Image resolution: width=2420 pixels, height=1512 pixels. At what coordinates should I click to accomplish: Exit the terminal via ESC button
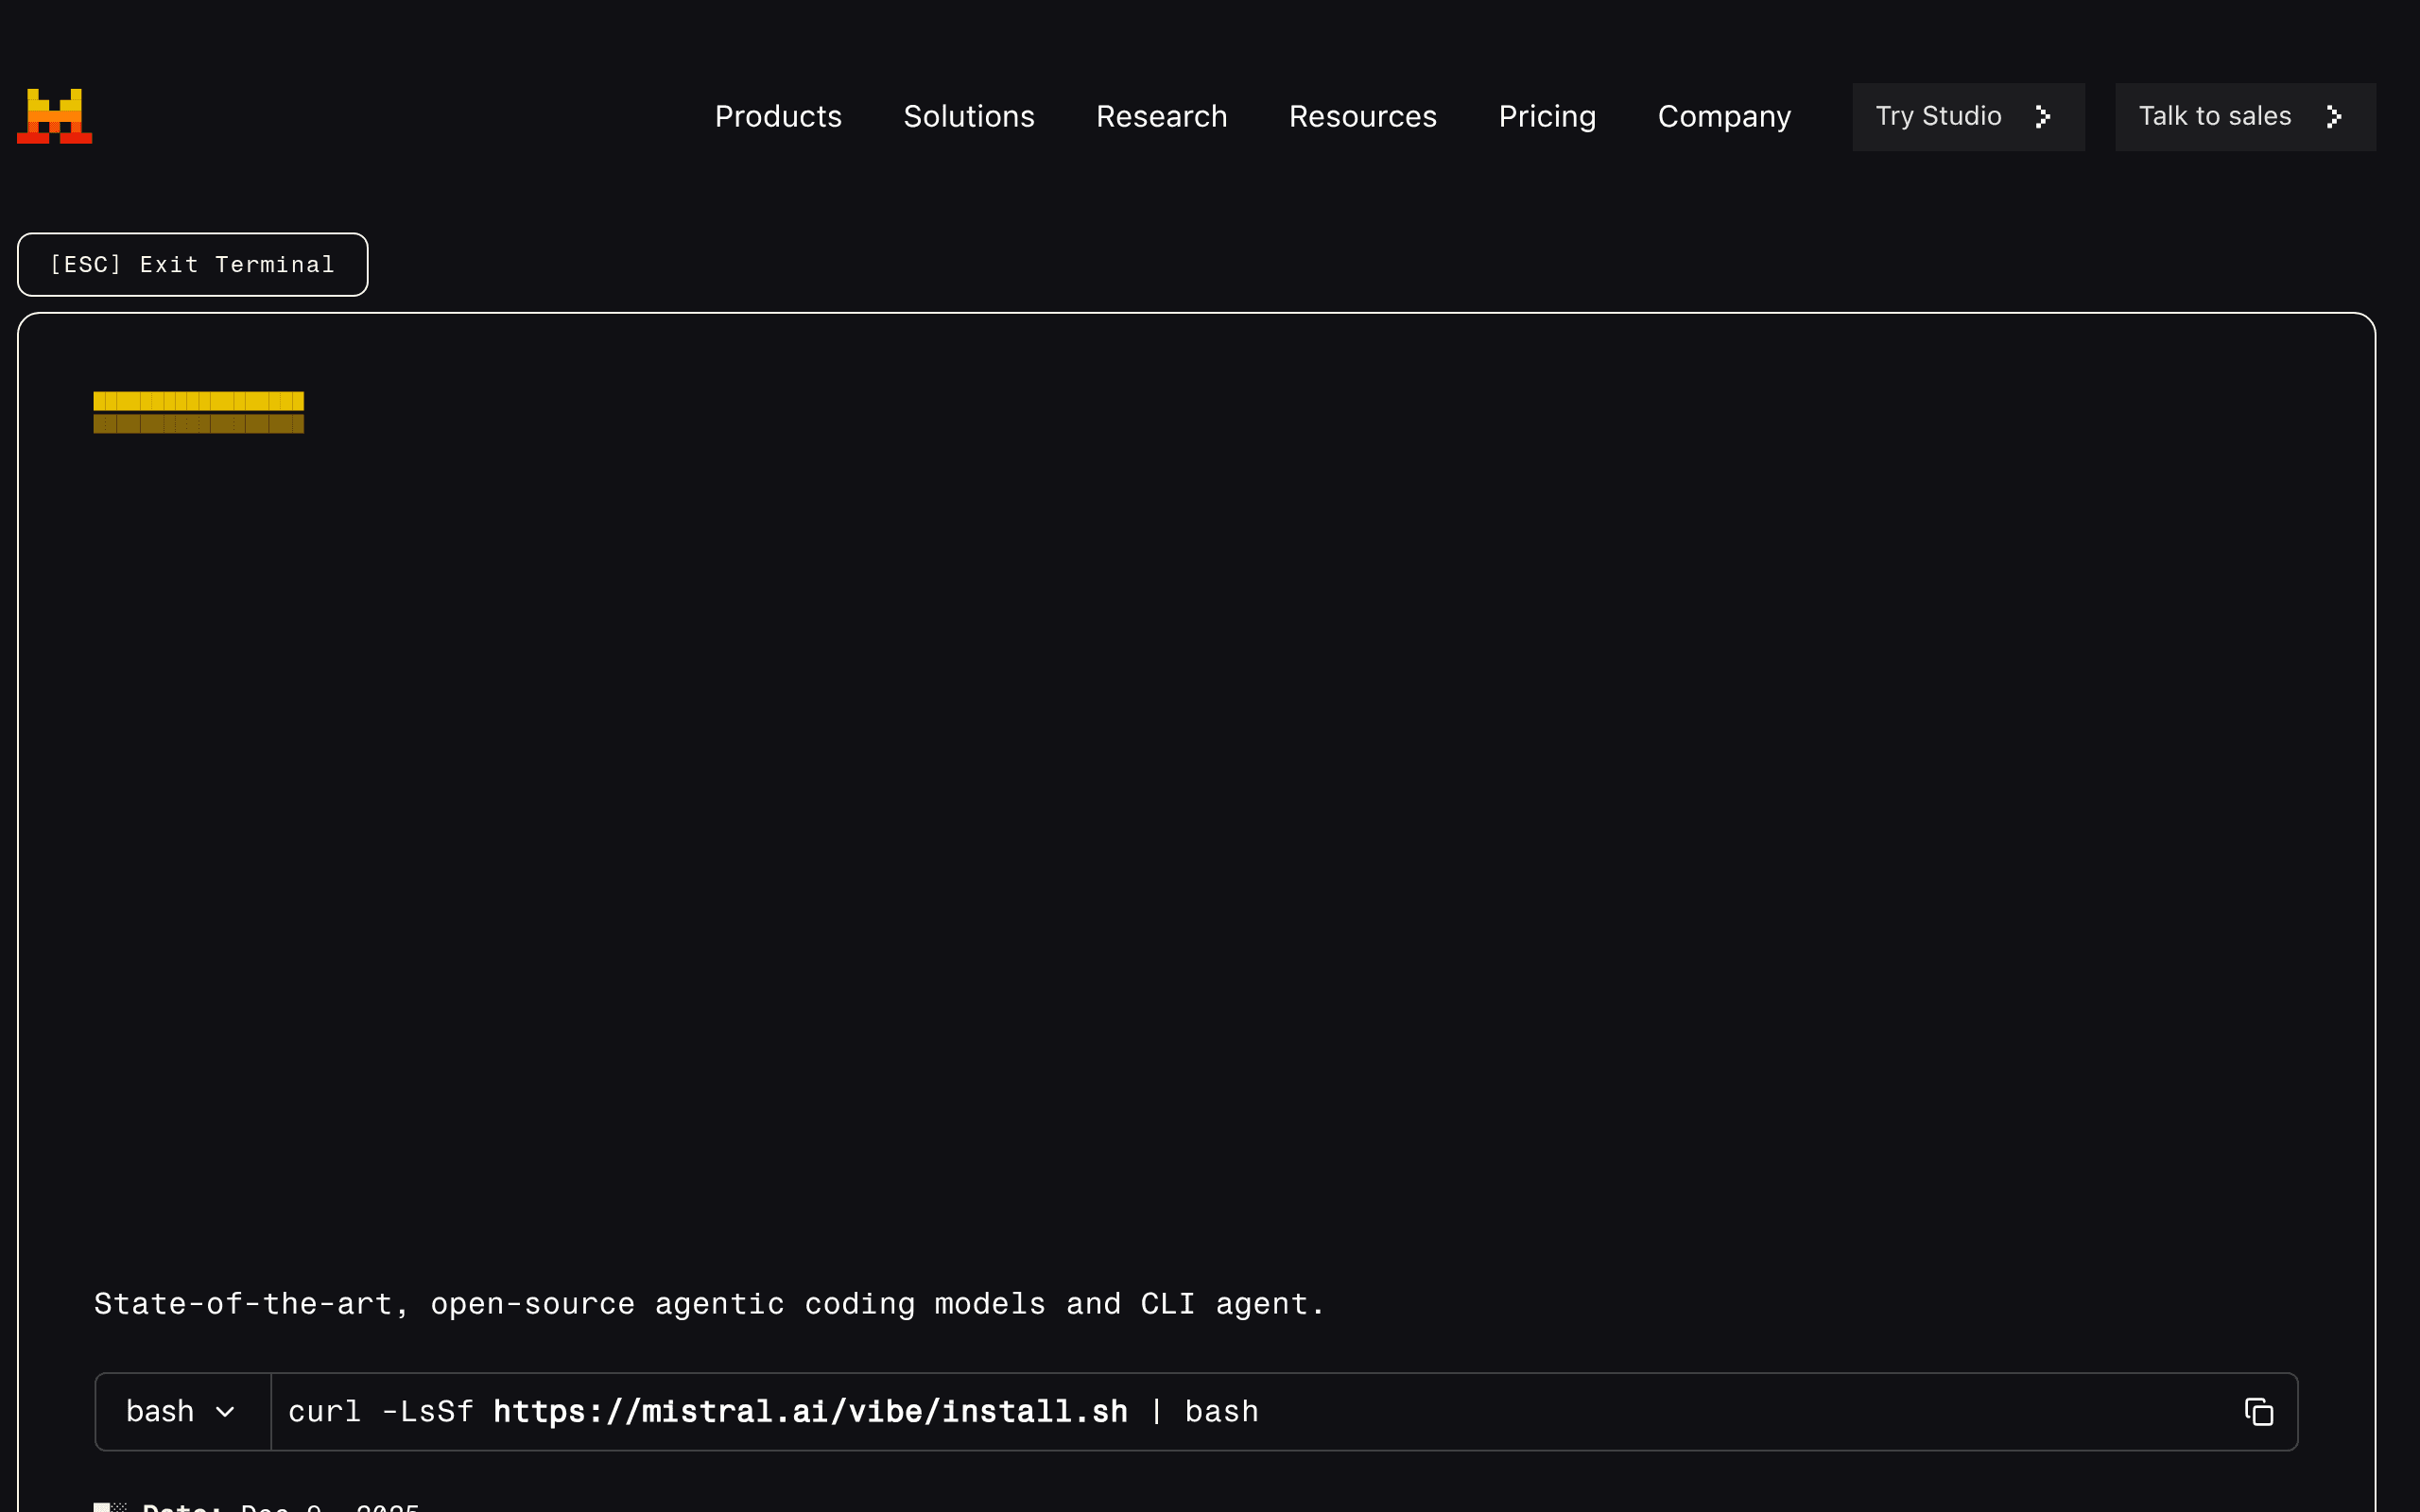pos(193,264)
